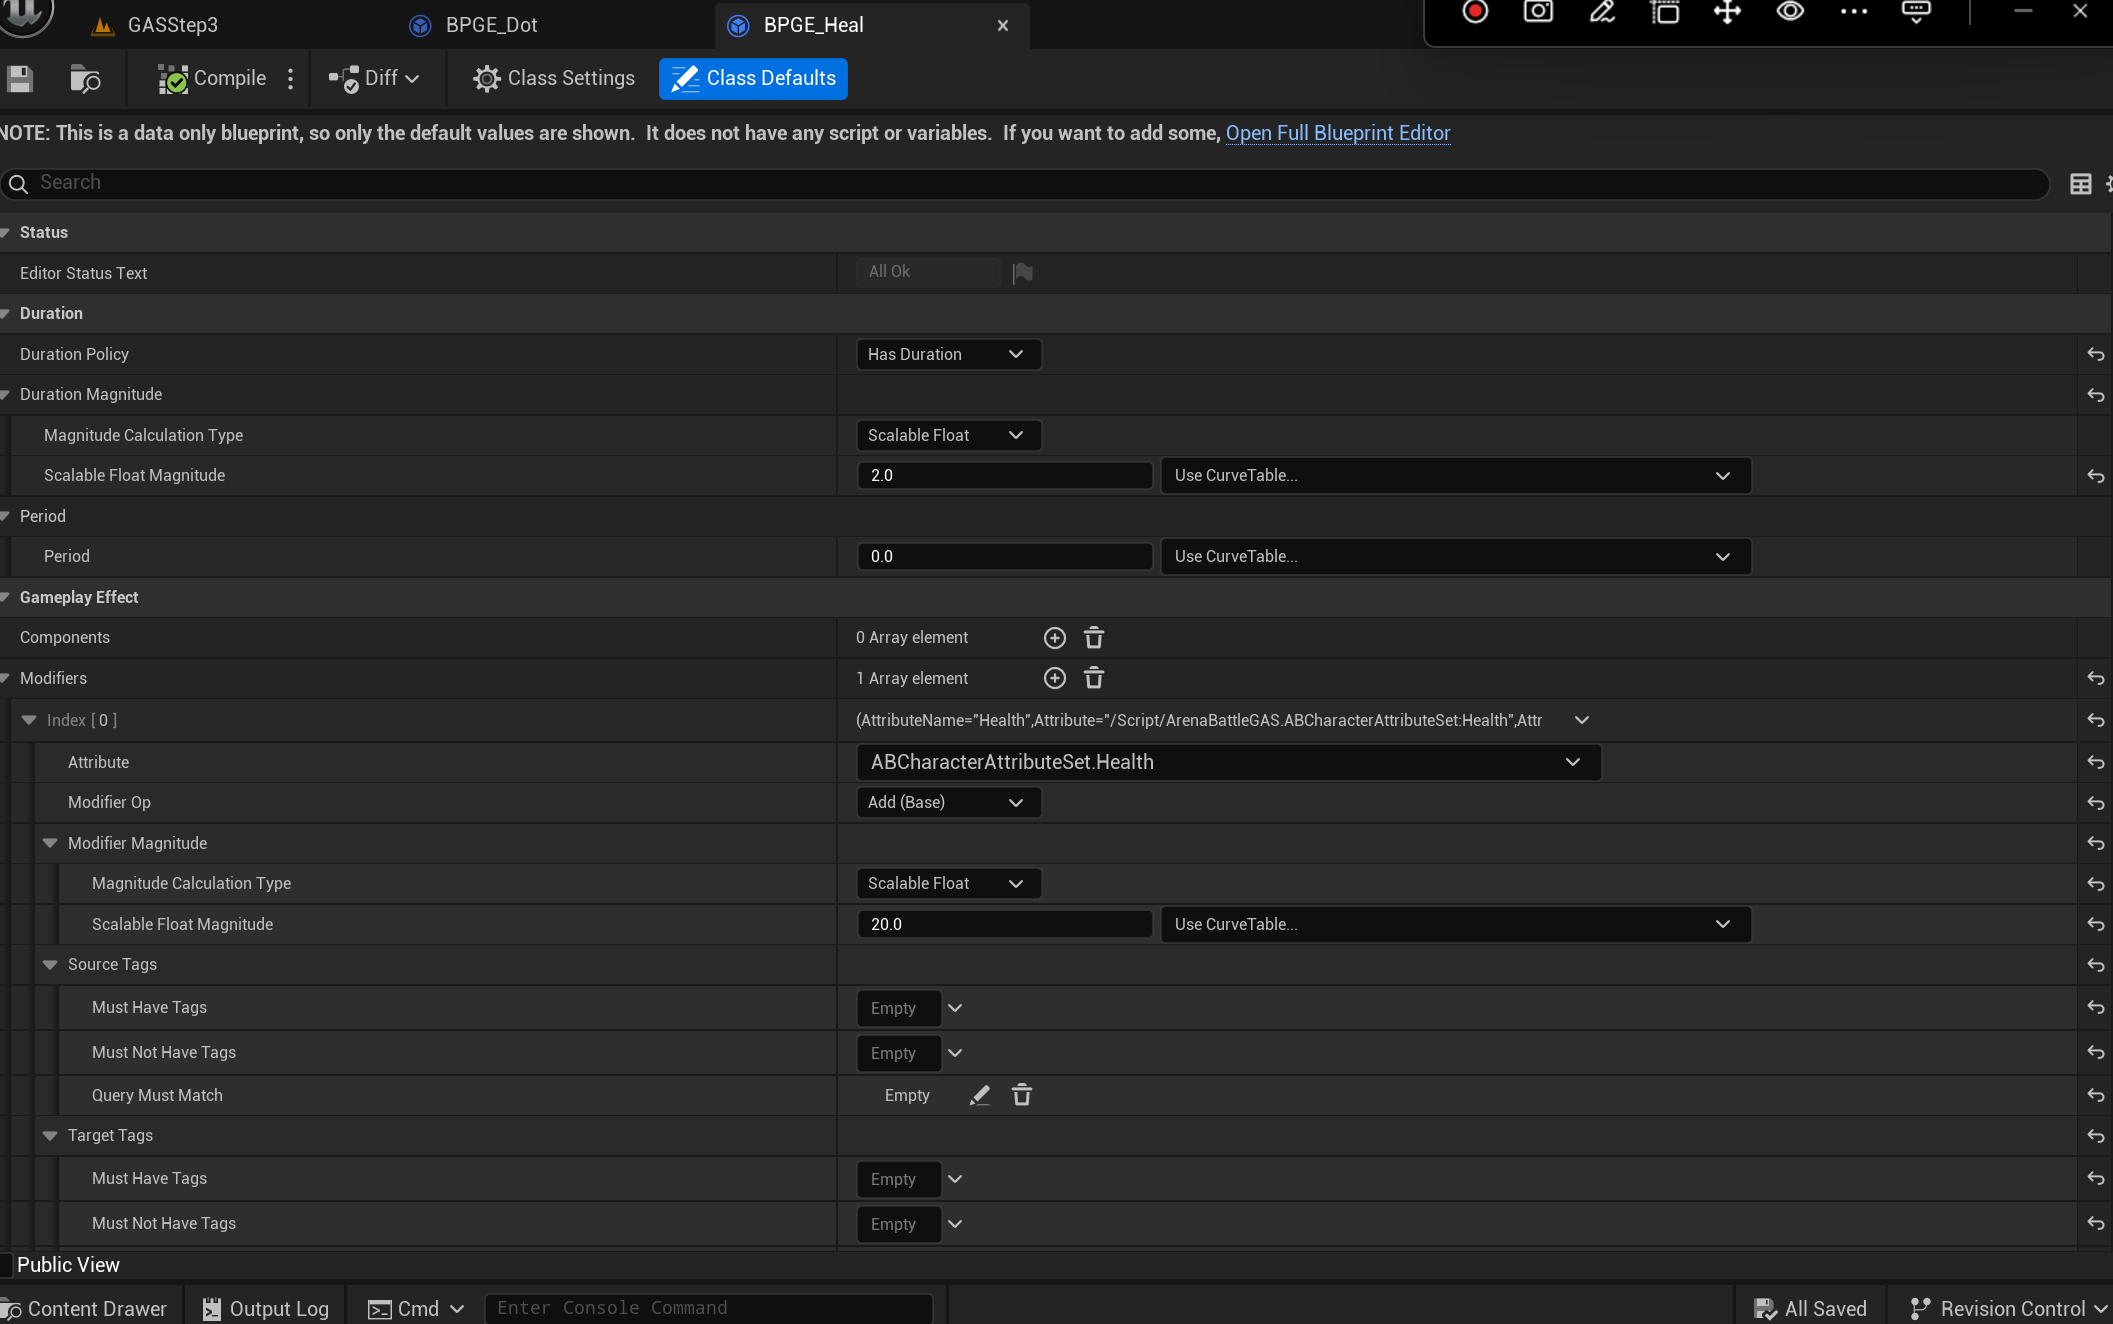
Task: Collapse the Modifier Magnitude row
Action: 50,843
